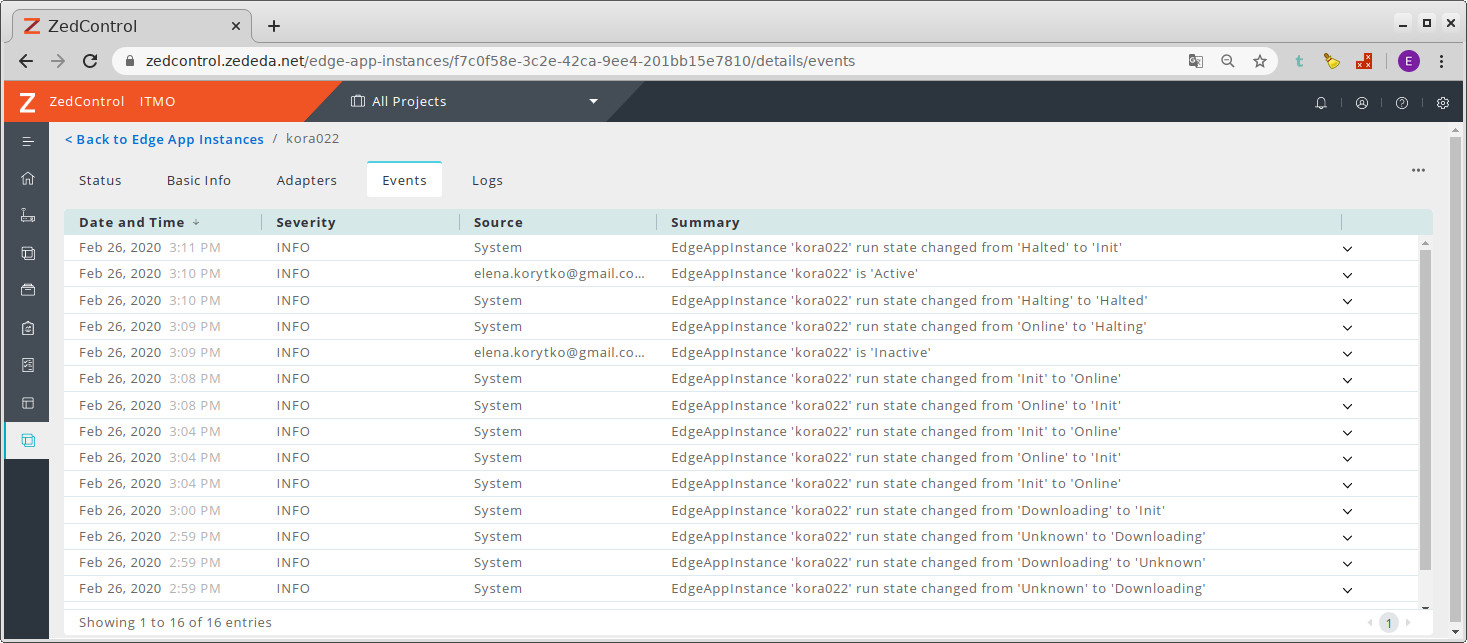Expand the 'Halted' to 'Init' event row
Screen dimensions: 1467x643
tap(1347, 248)
